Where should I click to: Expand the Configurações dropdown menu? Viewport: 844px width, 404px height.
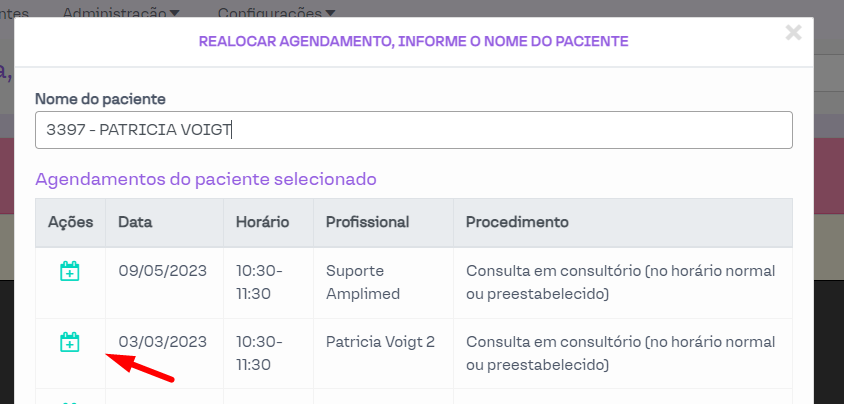276,13
